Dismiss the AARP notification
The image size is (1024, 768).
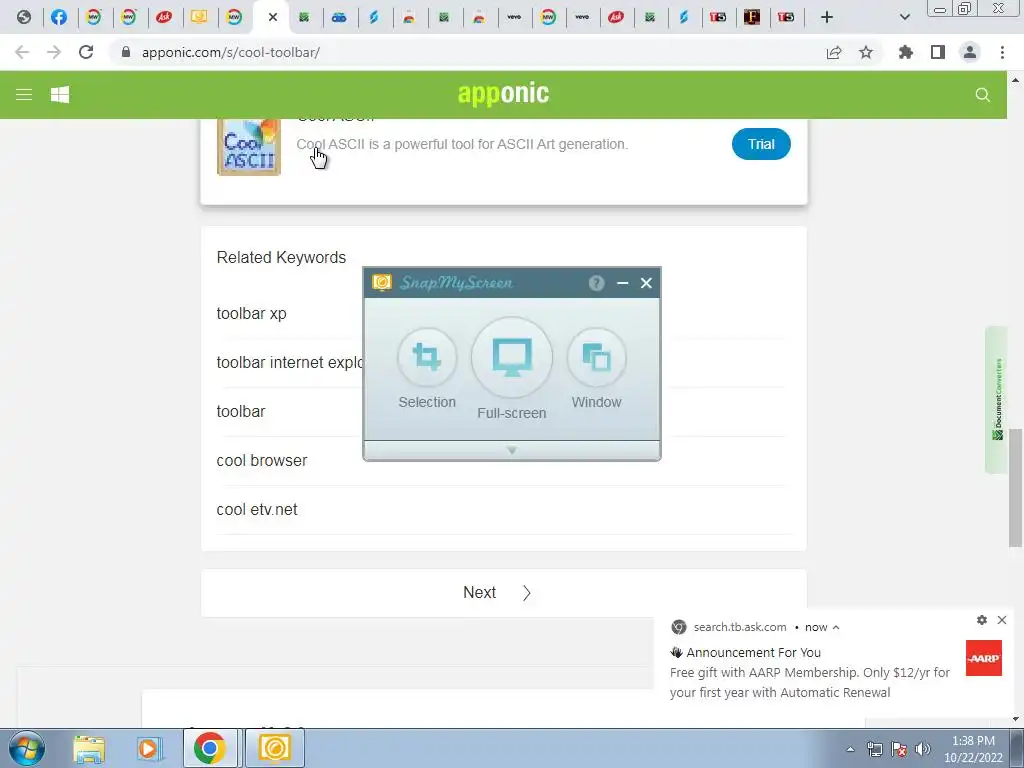1002,620
